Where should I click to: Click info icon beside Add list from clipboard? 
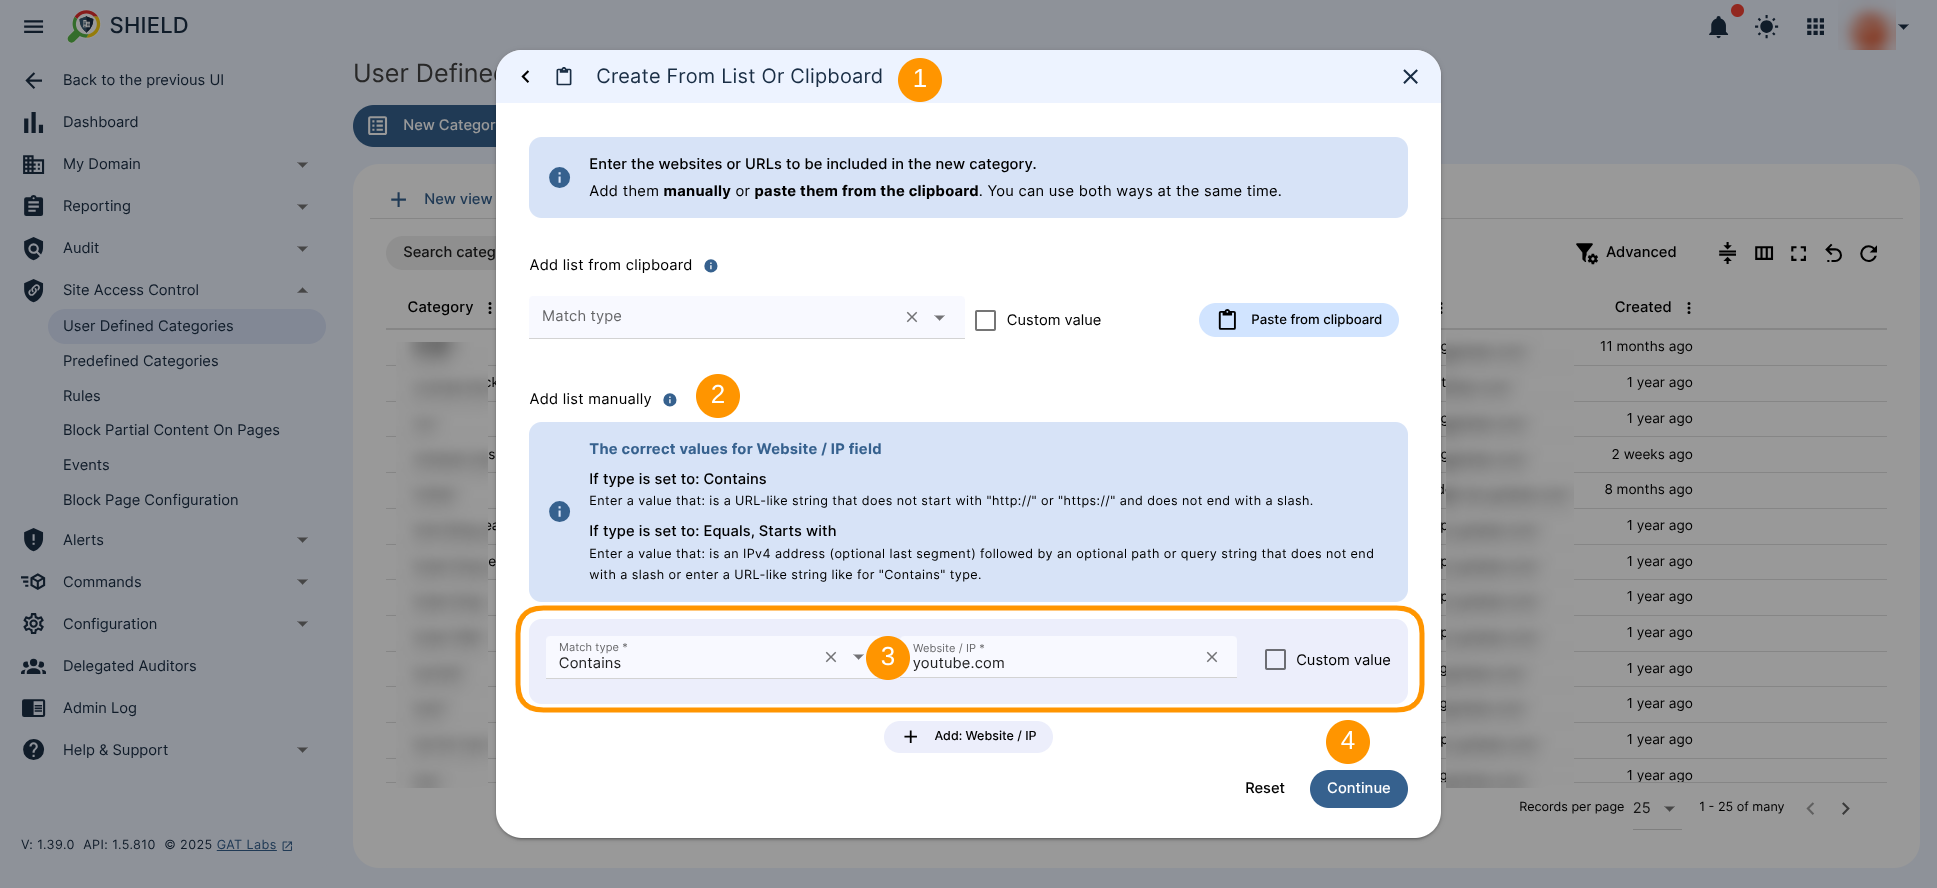(x=711, y=266)
